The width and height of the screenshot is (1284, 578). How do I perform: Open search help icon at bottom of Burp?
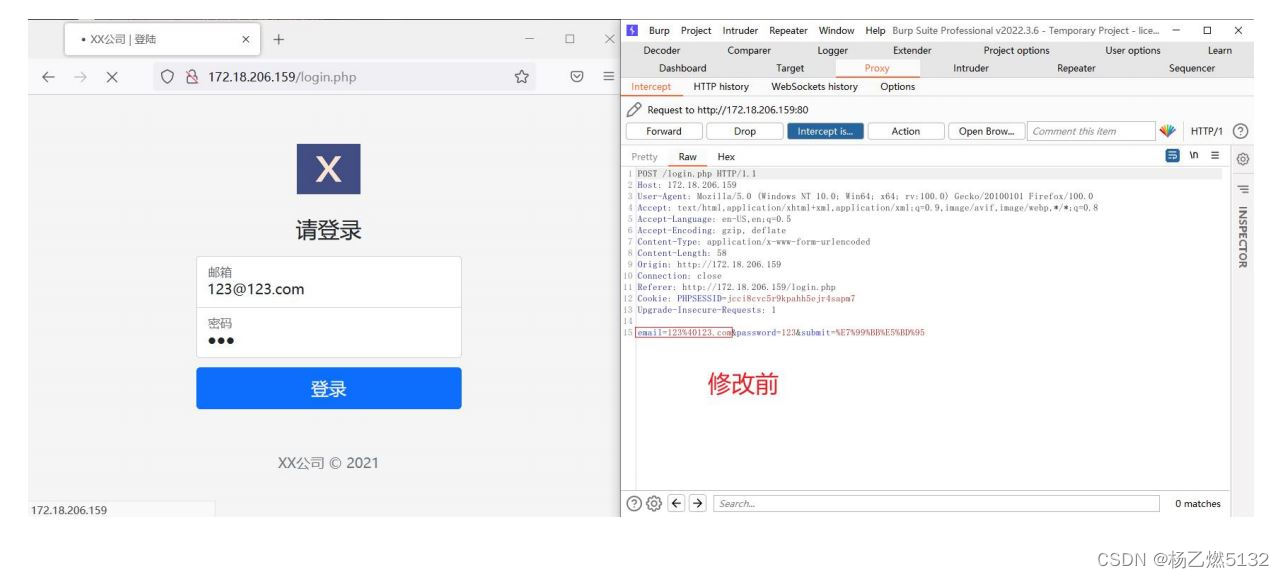point(634,503)
